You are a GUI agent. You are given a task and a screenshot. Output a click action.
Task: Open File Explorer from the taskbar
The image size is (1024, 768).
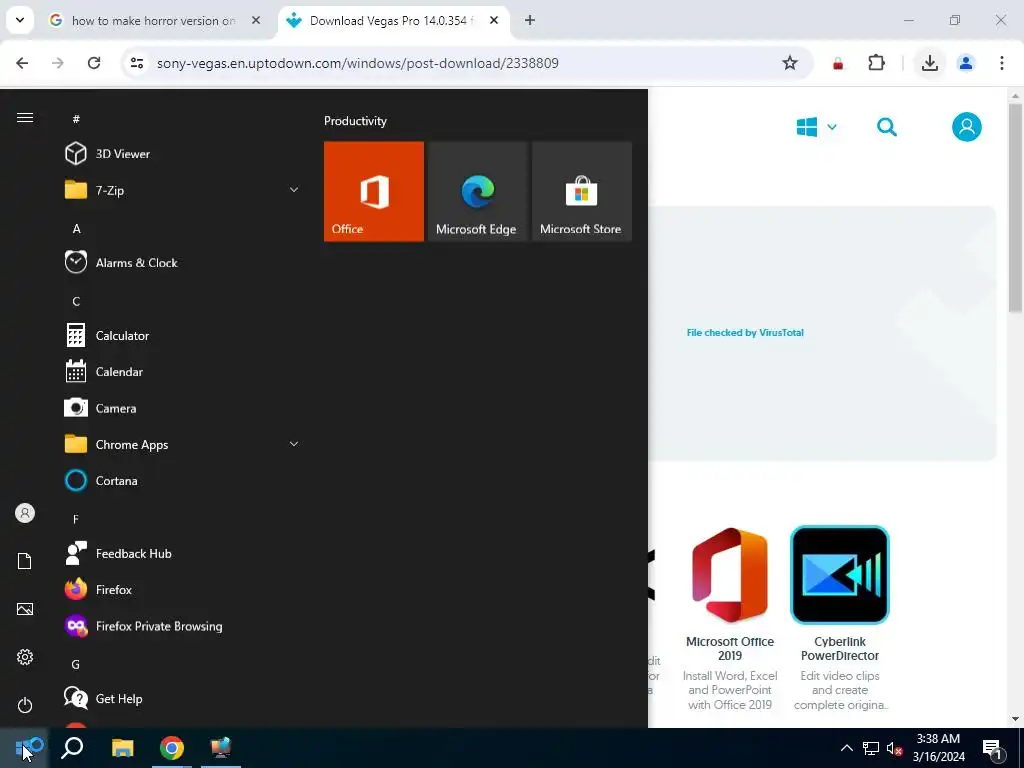(122, 748)
